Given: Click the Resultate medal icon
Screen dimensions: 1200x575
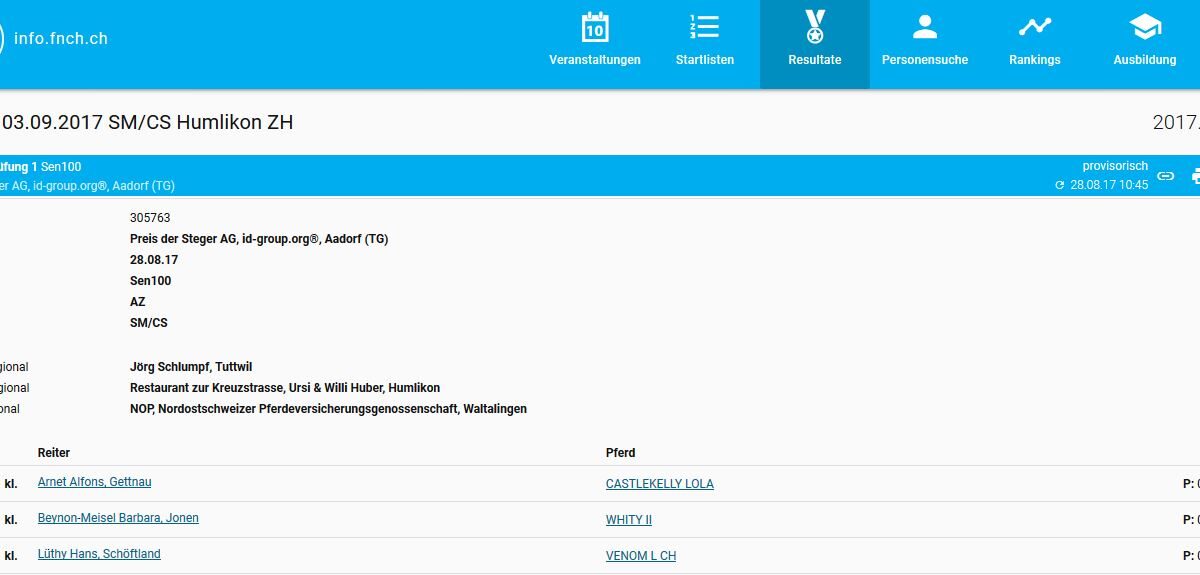Looking at the screenshot, I should tap(815, 27).
